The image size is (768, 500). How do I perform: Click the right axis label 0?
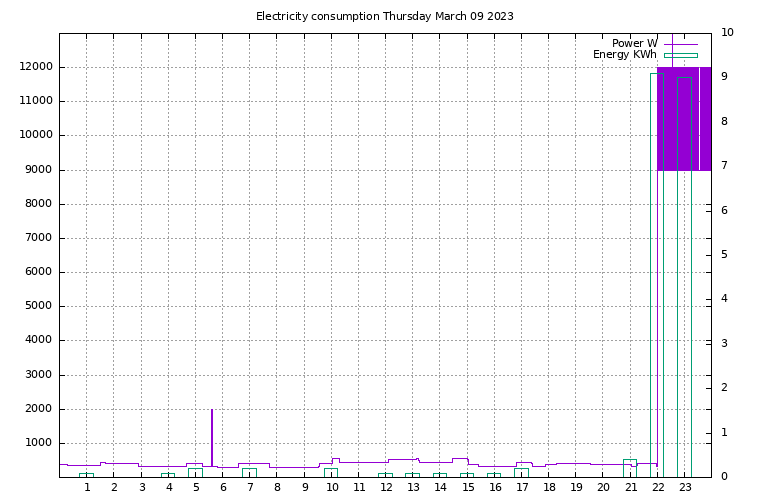click(724, 476)
